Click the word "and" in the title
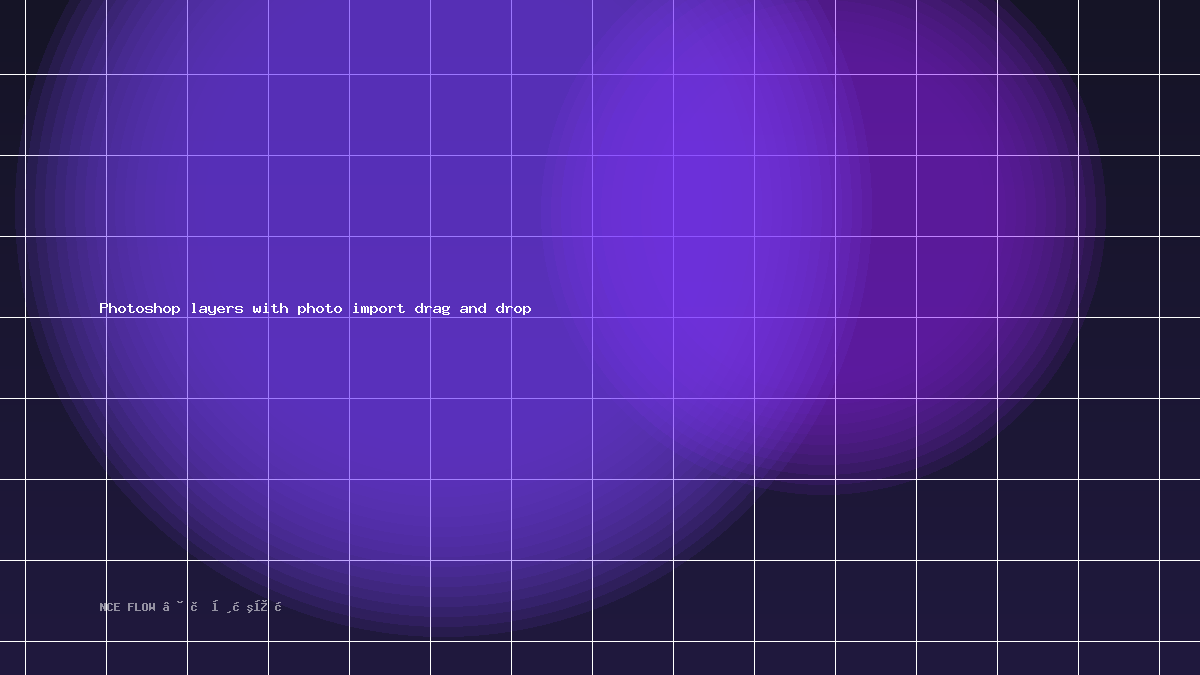The image size is (1200, 675). point(473,308)
